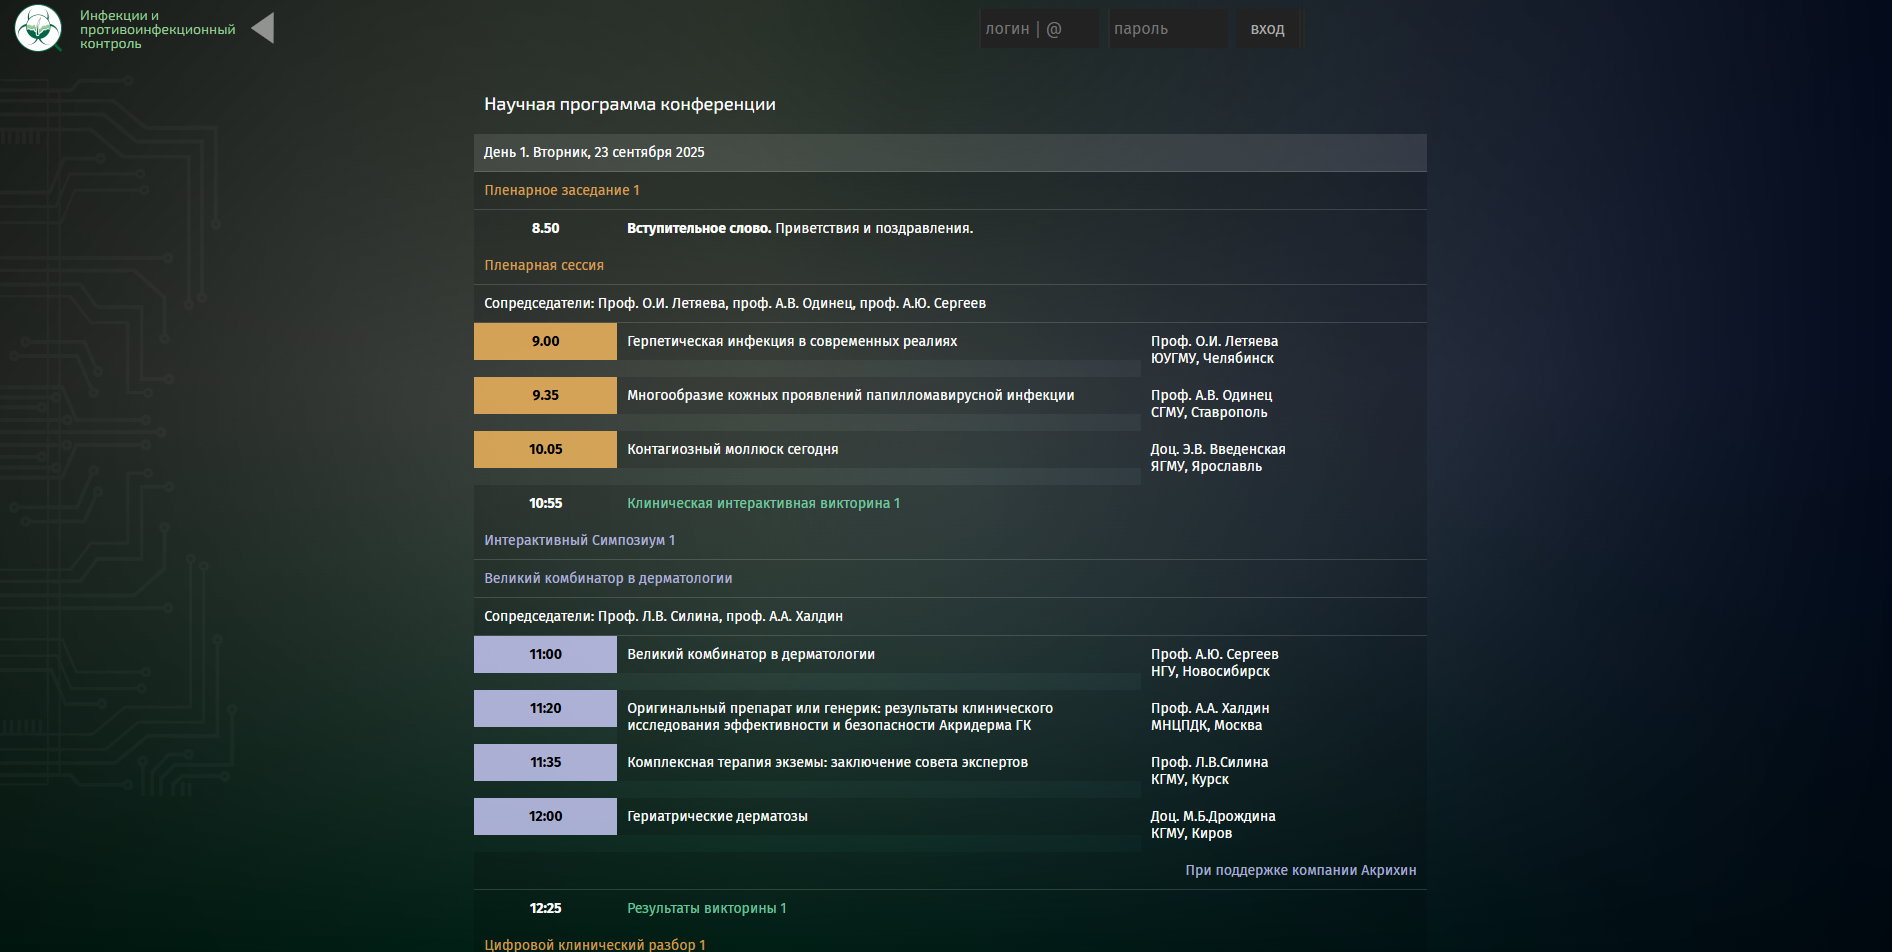1892x952 pixels.
Task: Open the Инфекции и противоинфекционный контроль title
Action: tap(157, 29)
